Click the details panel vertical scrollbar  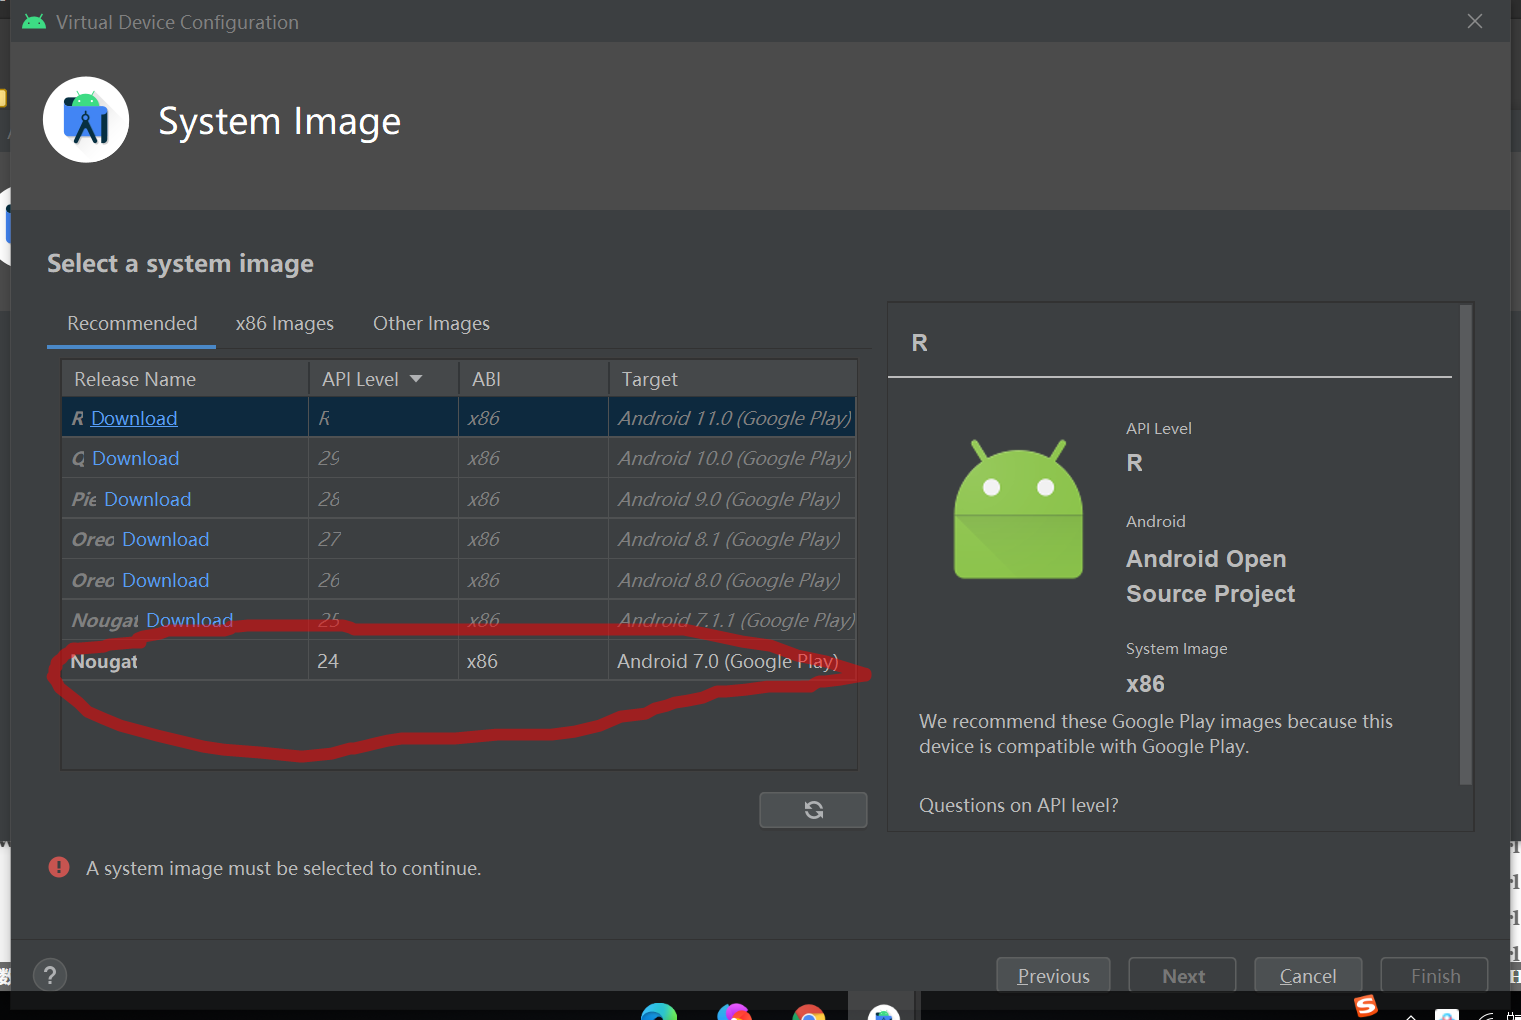coord(1466,545)
